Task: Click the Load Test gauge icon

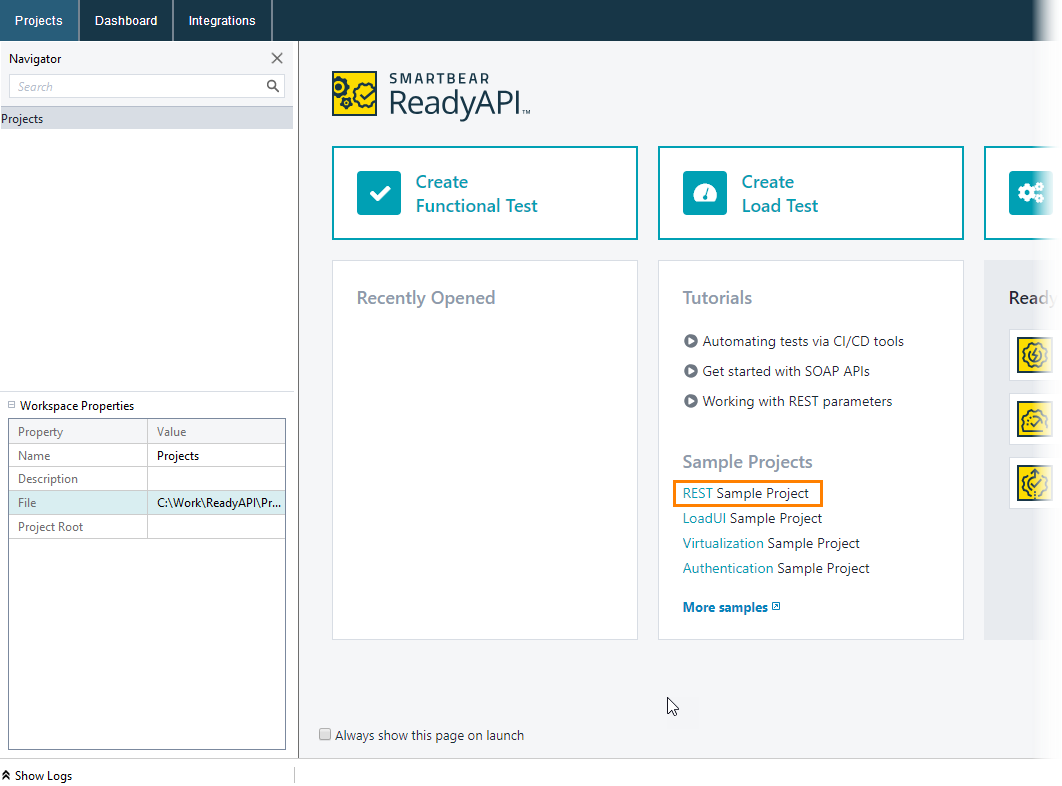Action: [x=704, y=193]
